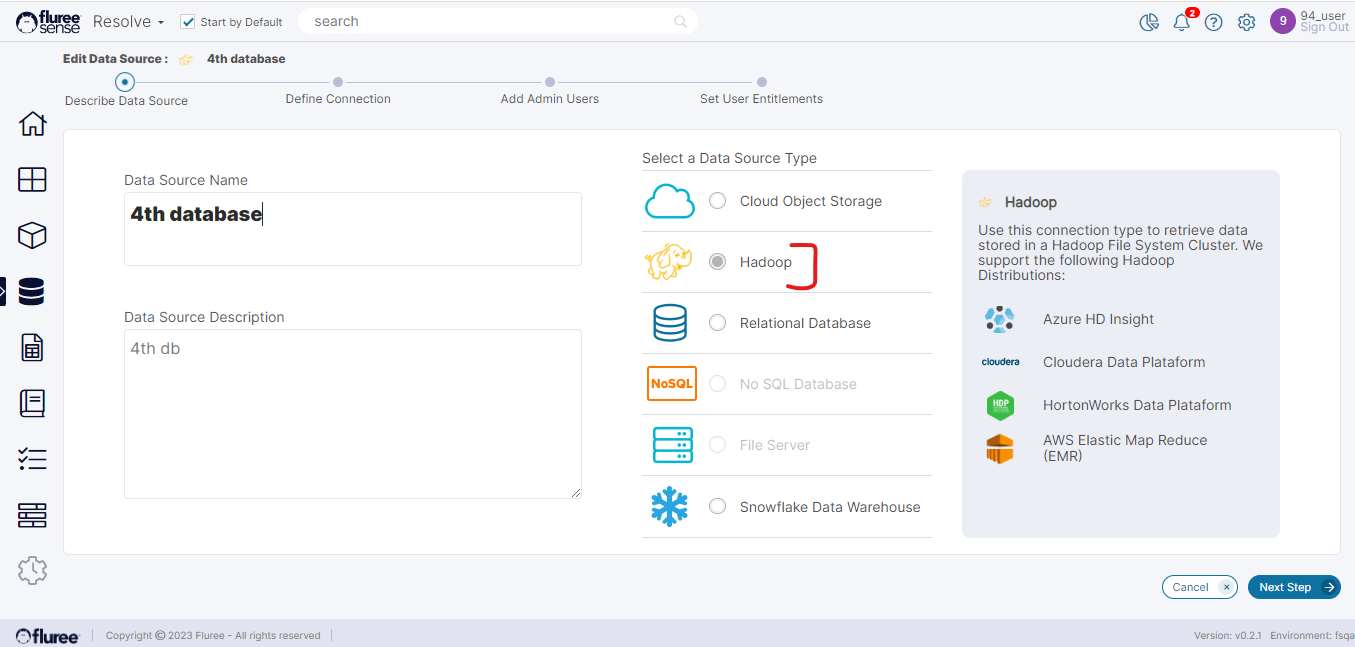This screenshot has height=647, width=1355.
Task: Open the cube sidebar icon
Action: (x=33, y=236)
